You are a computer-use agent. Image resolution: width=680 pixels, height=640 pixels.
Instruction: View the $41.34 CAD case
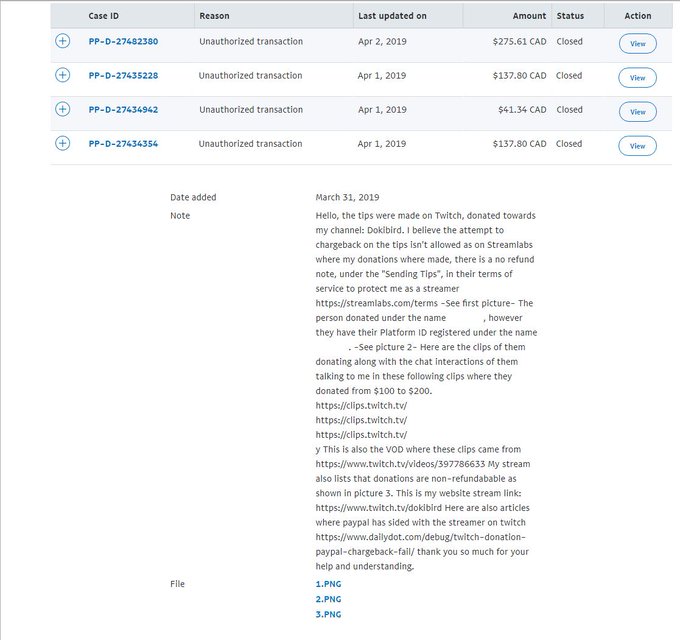[638, 112]
